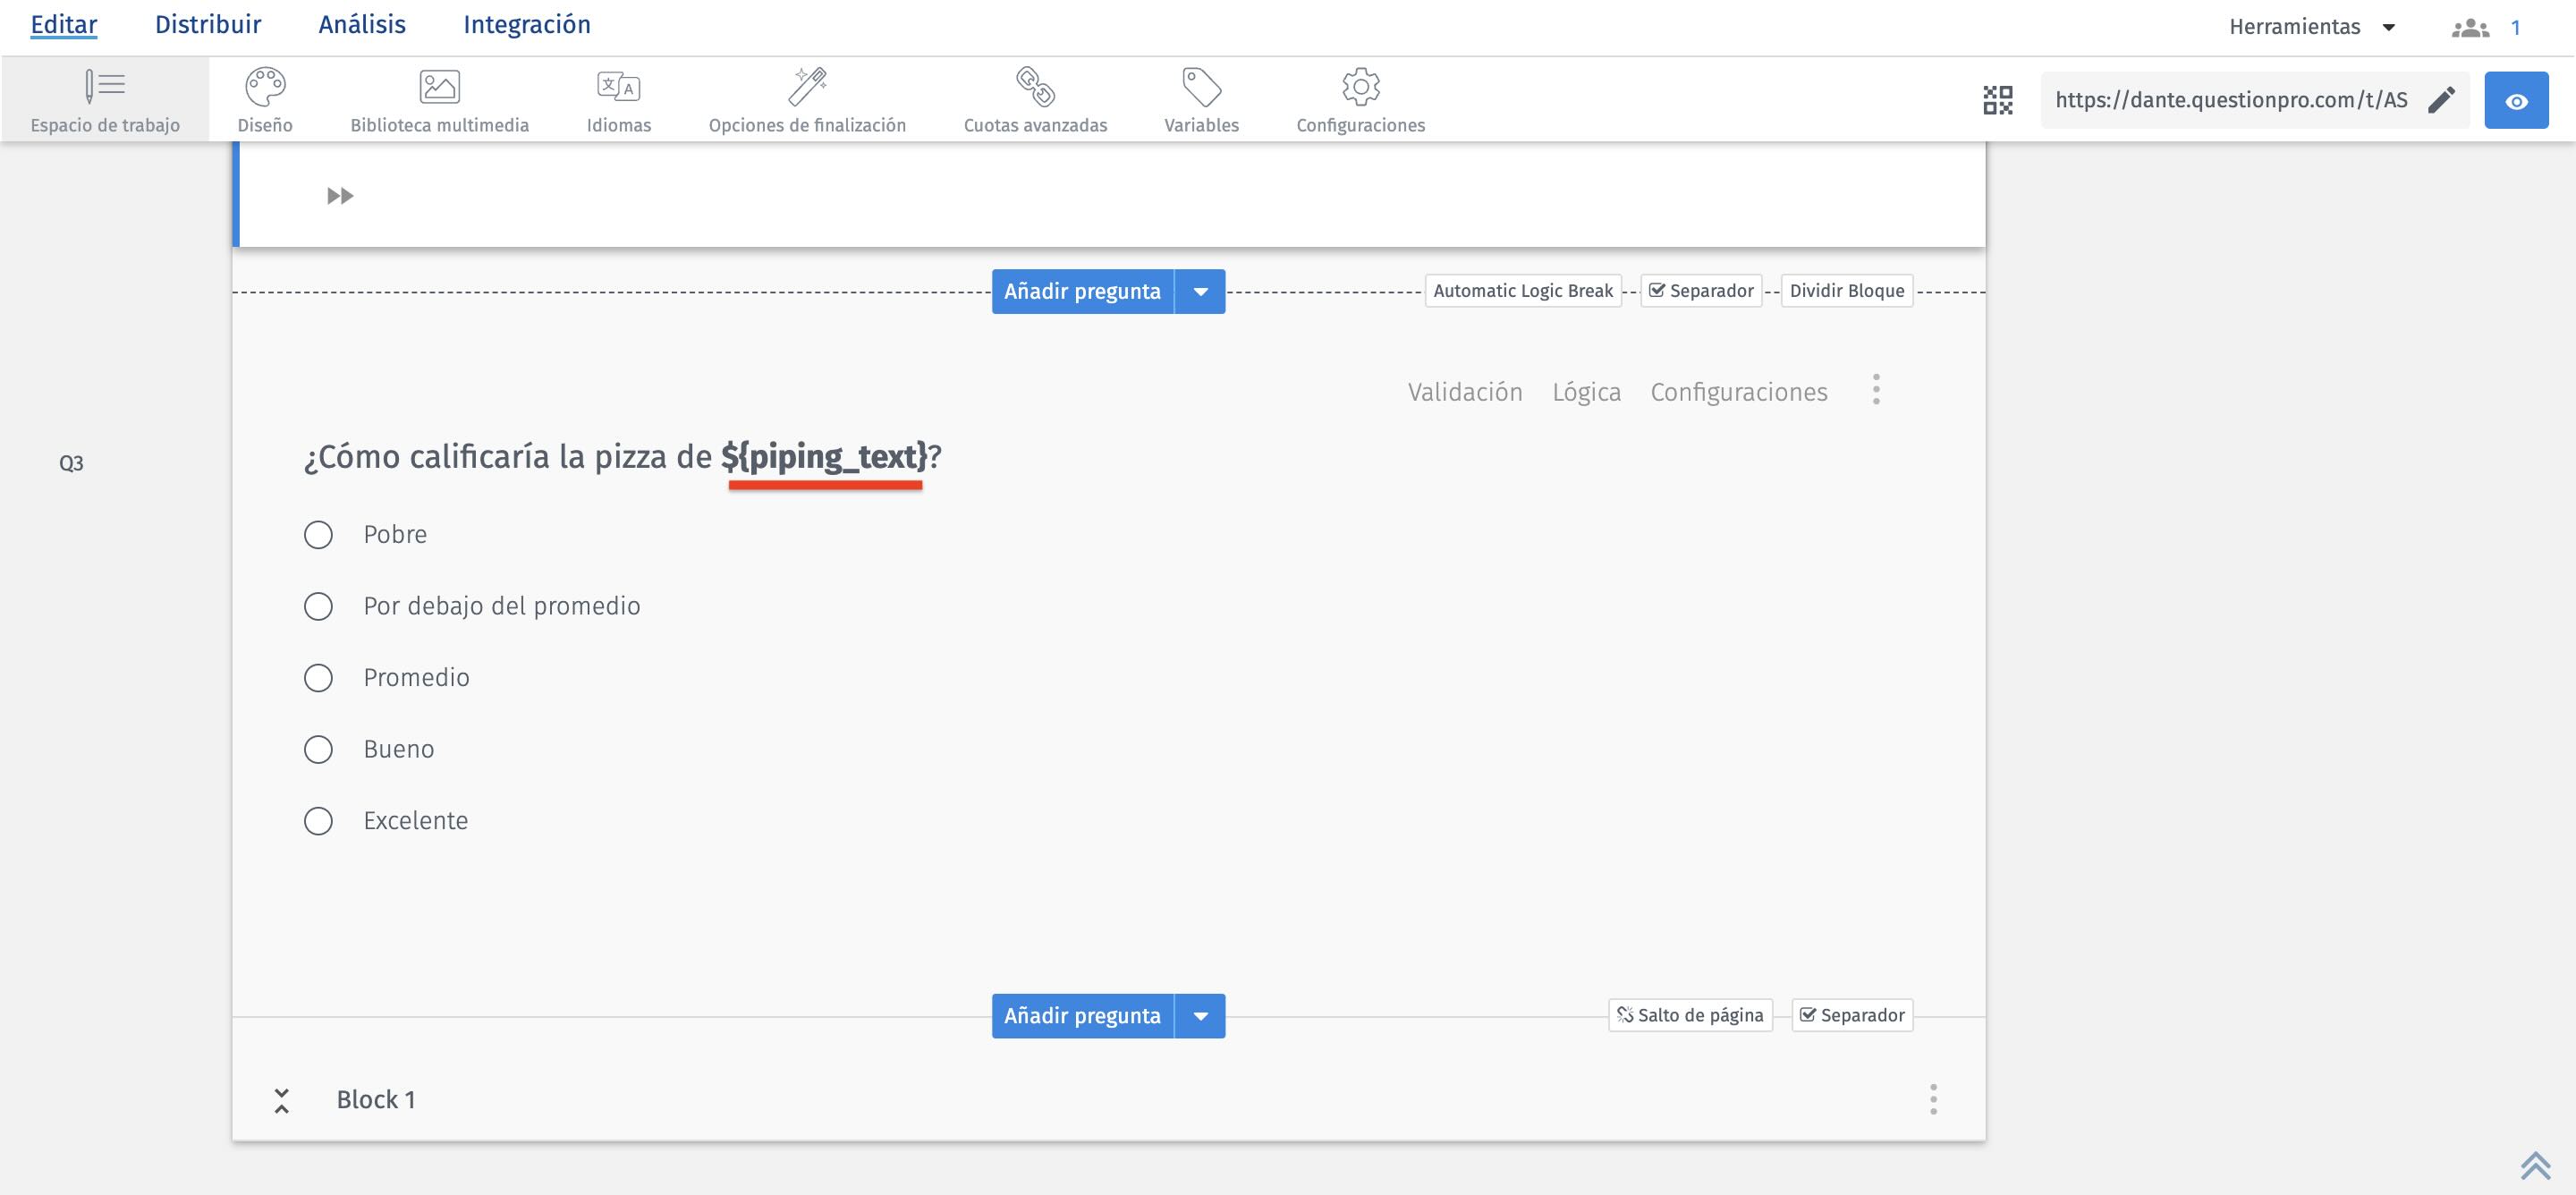Show the survey QR code
Viewport: 2576px width, 1195px height.
click(1997, 100)
